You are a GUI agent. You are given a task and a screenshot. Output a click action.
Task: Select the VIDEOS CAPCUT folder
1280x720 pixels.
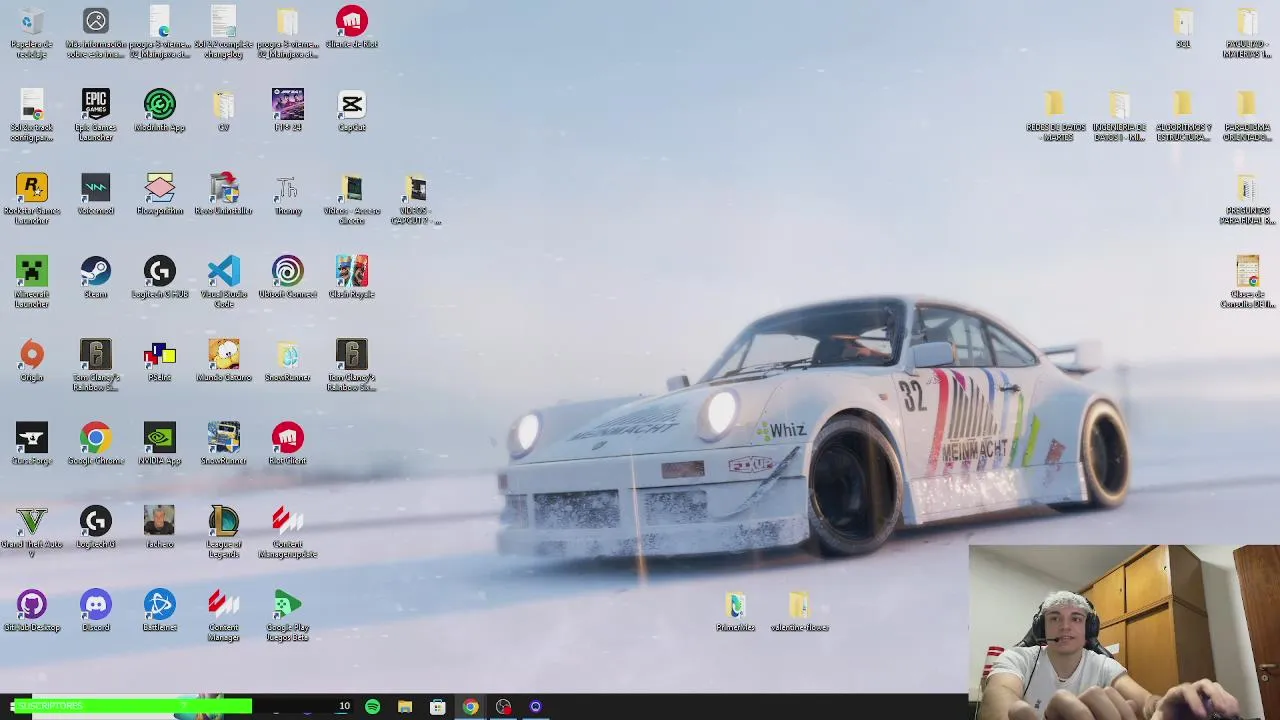coord(415,198)
